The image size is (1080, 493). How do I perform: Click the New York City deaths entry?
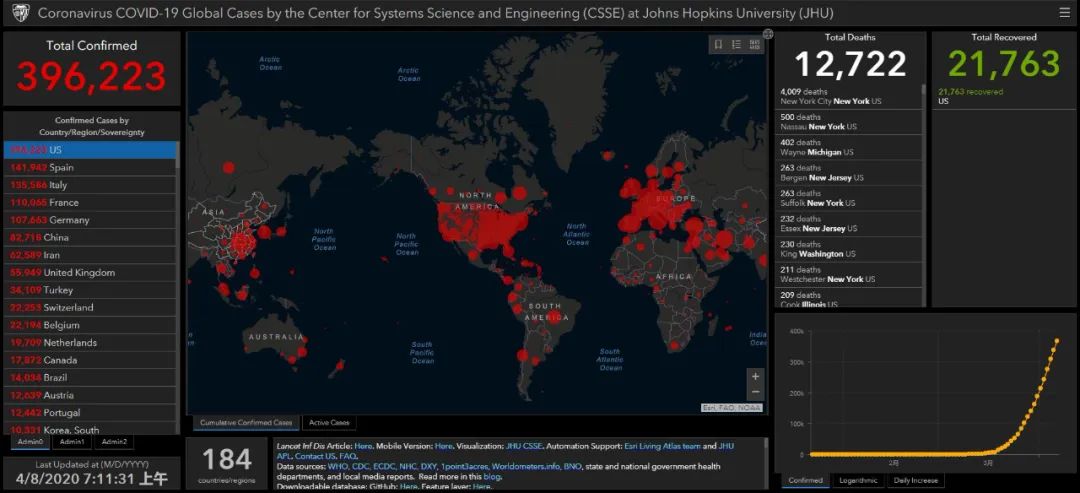pyautogui.click(x=849, y=96)
